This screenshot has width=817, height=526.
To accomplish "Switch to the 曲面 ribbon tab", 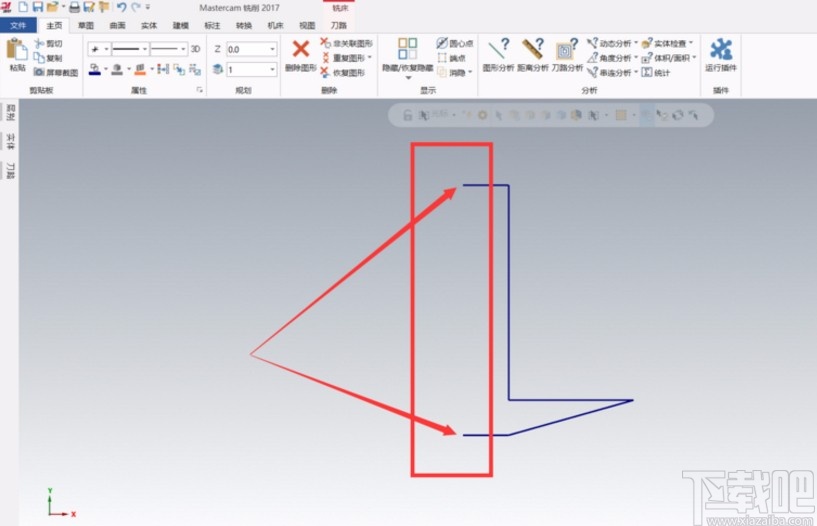I will [117, 25].
